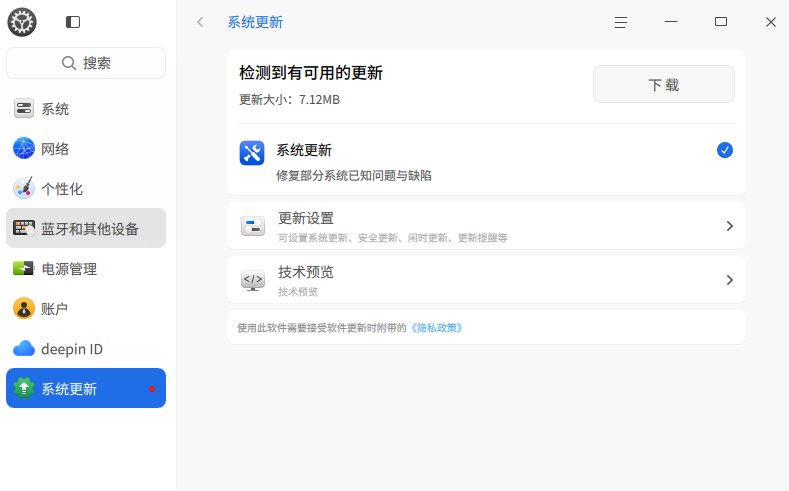Open the 《隐私政策》 privacy policy link
Viewport: 789px width, 491px height.
pos(437,328)
